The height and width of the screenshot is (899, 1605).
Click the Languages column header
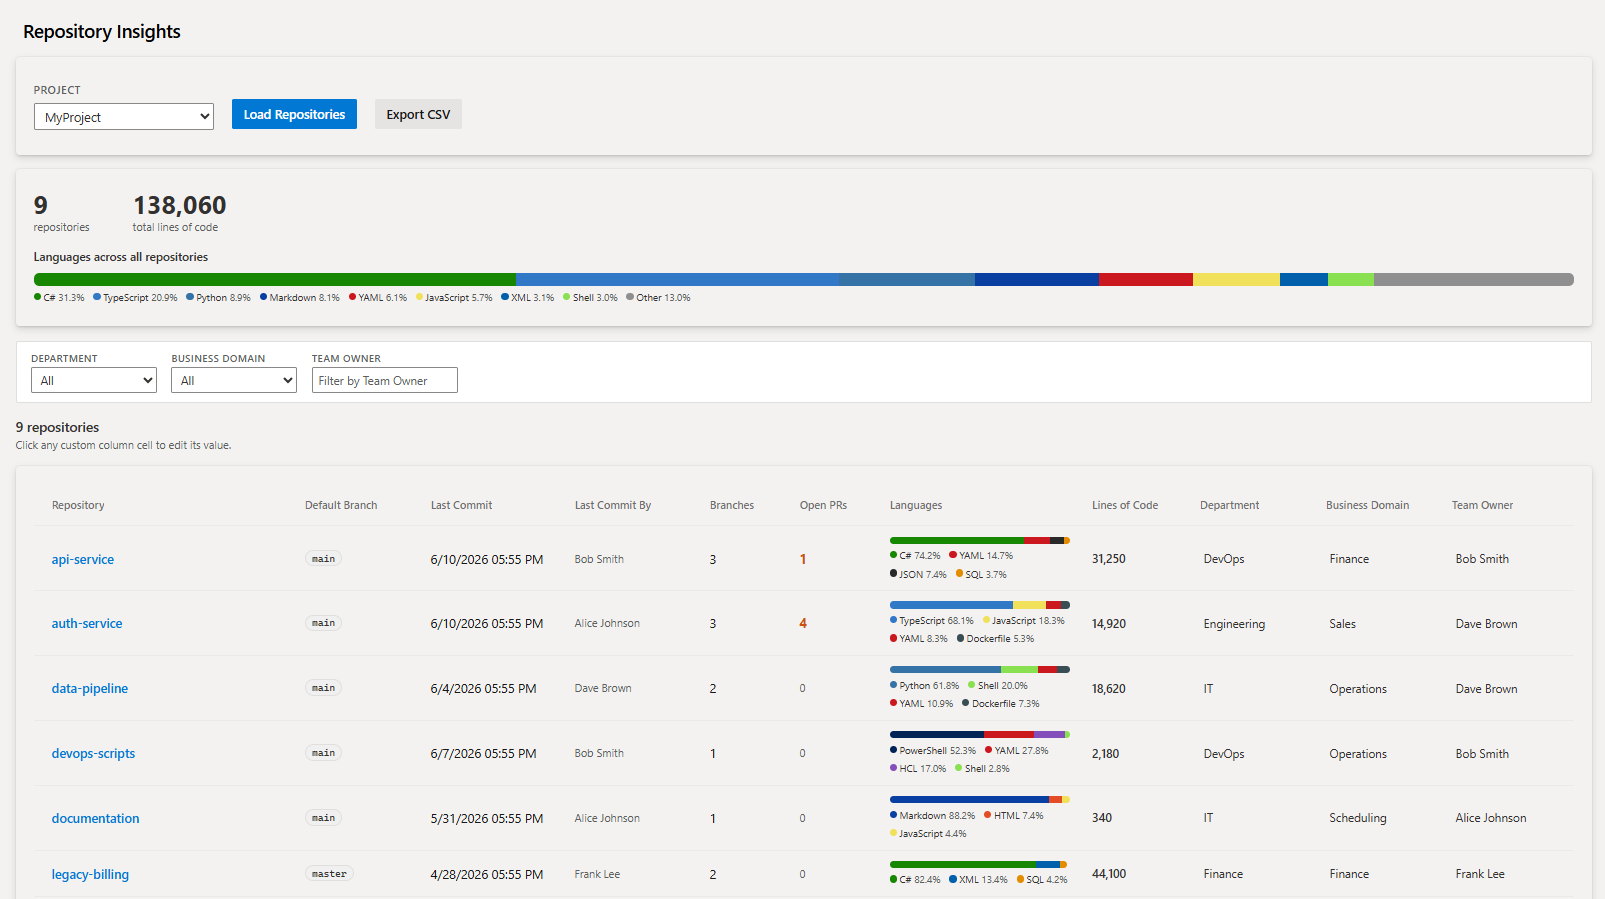[916, 505]
